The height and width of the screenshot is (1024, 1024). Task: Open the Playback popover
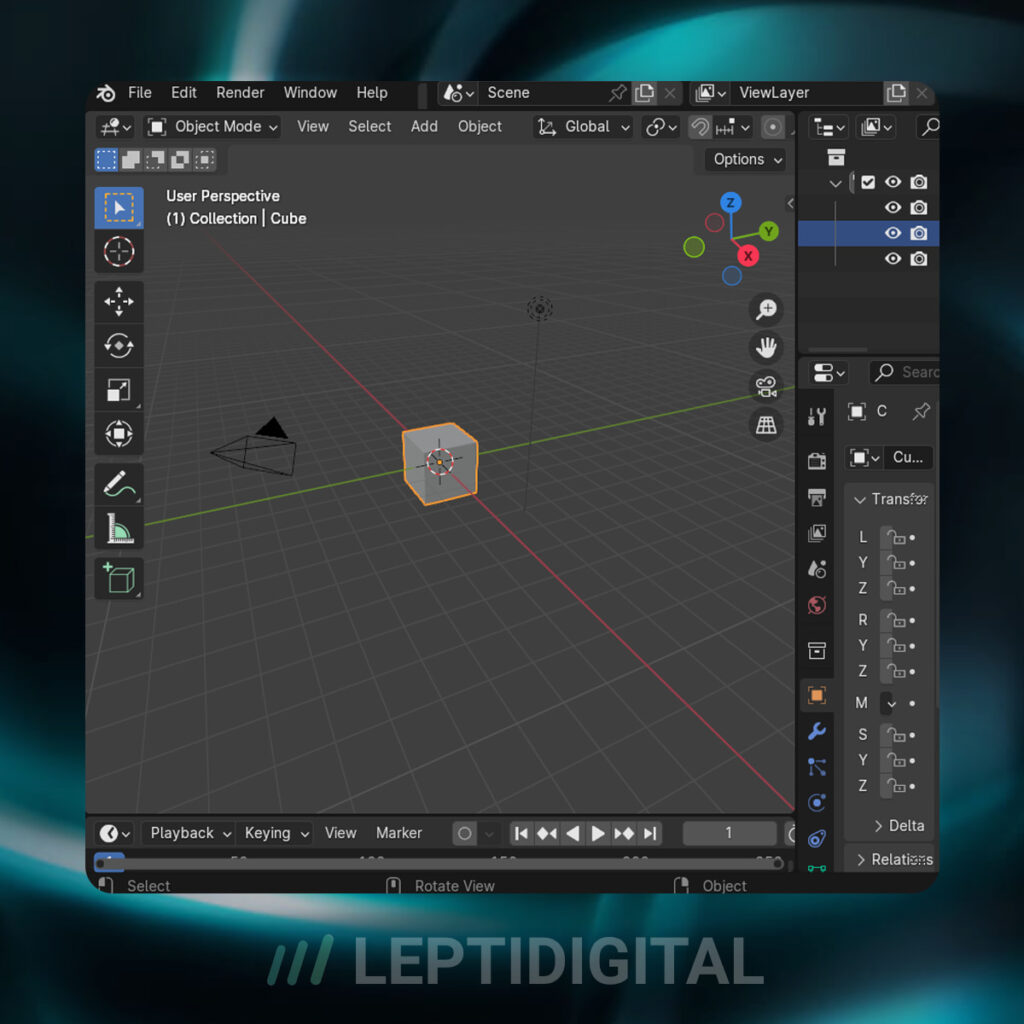pyautogui.click(x=190, y=833)
